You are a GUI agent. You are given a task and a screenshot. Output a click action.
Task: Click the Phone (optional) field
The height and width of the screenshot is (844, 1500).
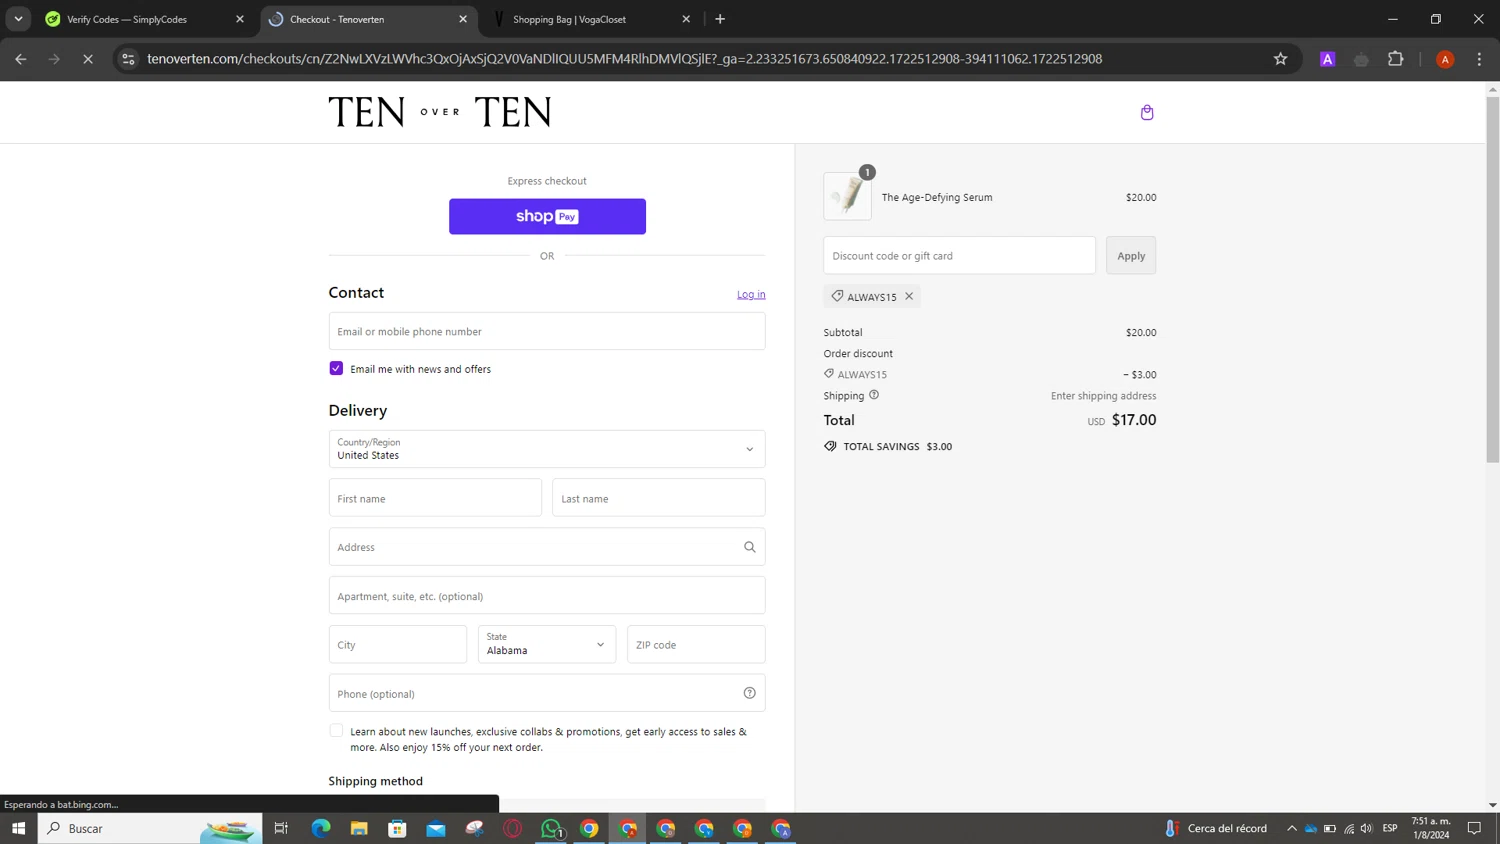547,693
